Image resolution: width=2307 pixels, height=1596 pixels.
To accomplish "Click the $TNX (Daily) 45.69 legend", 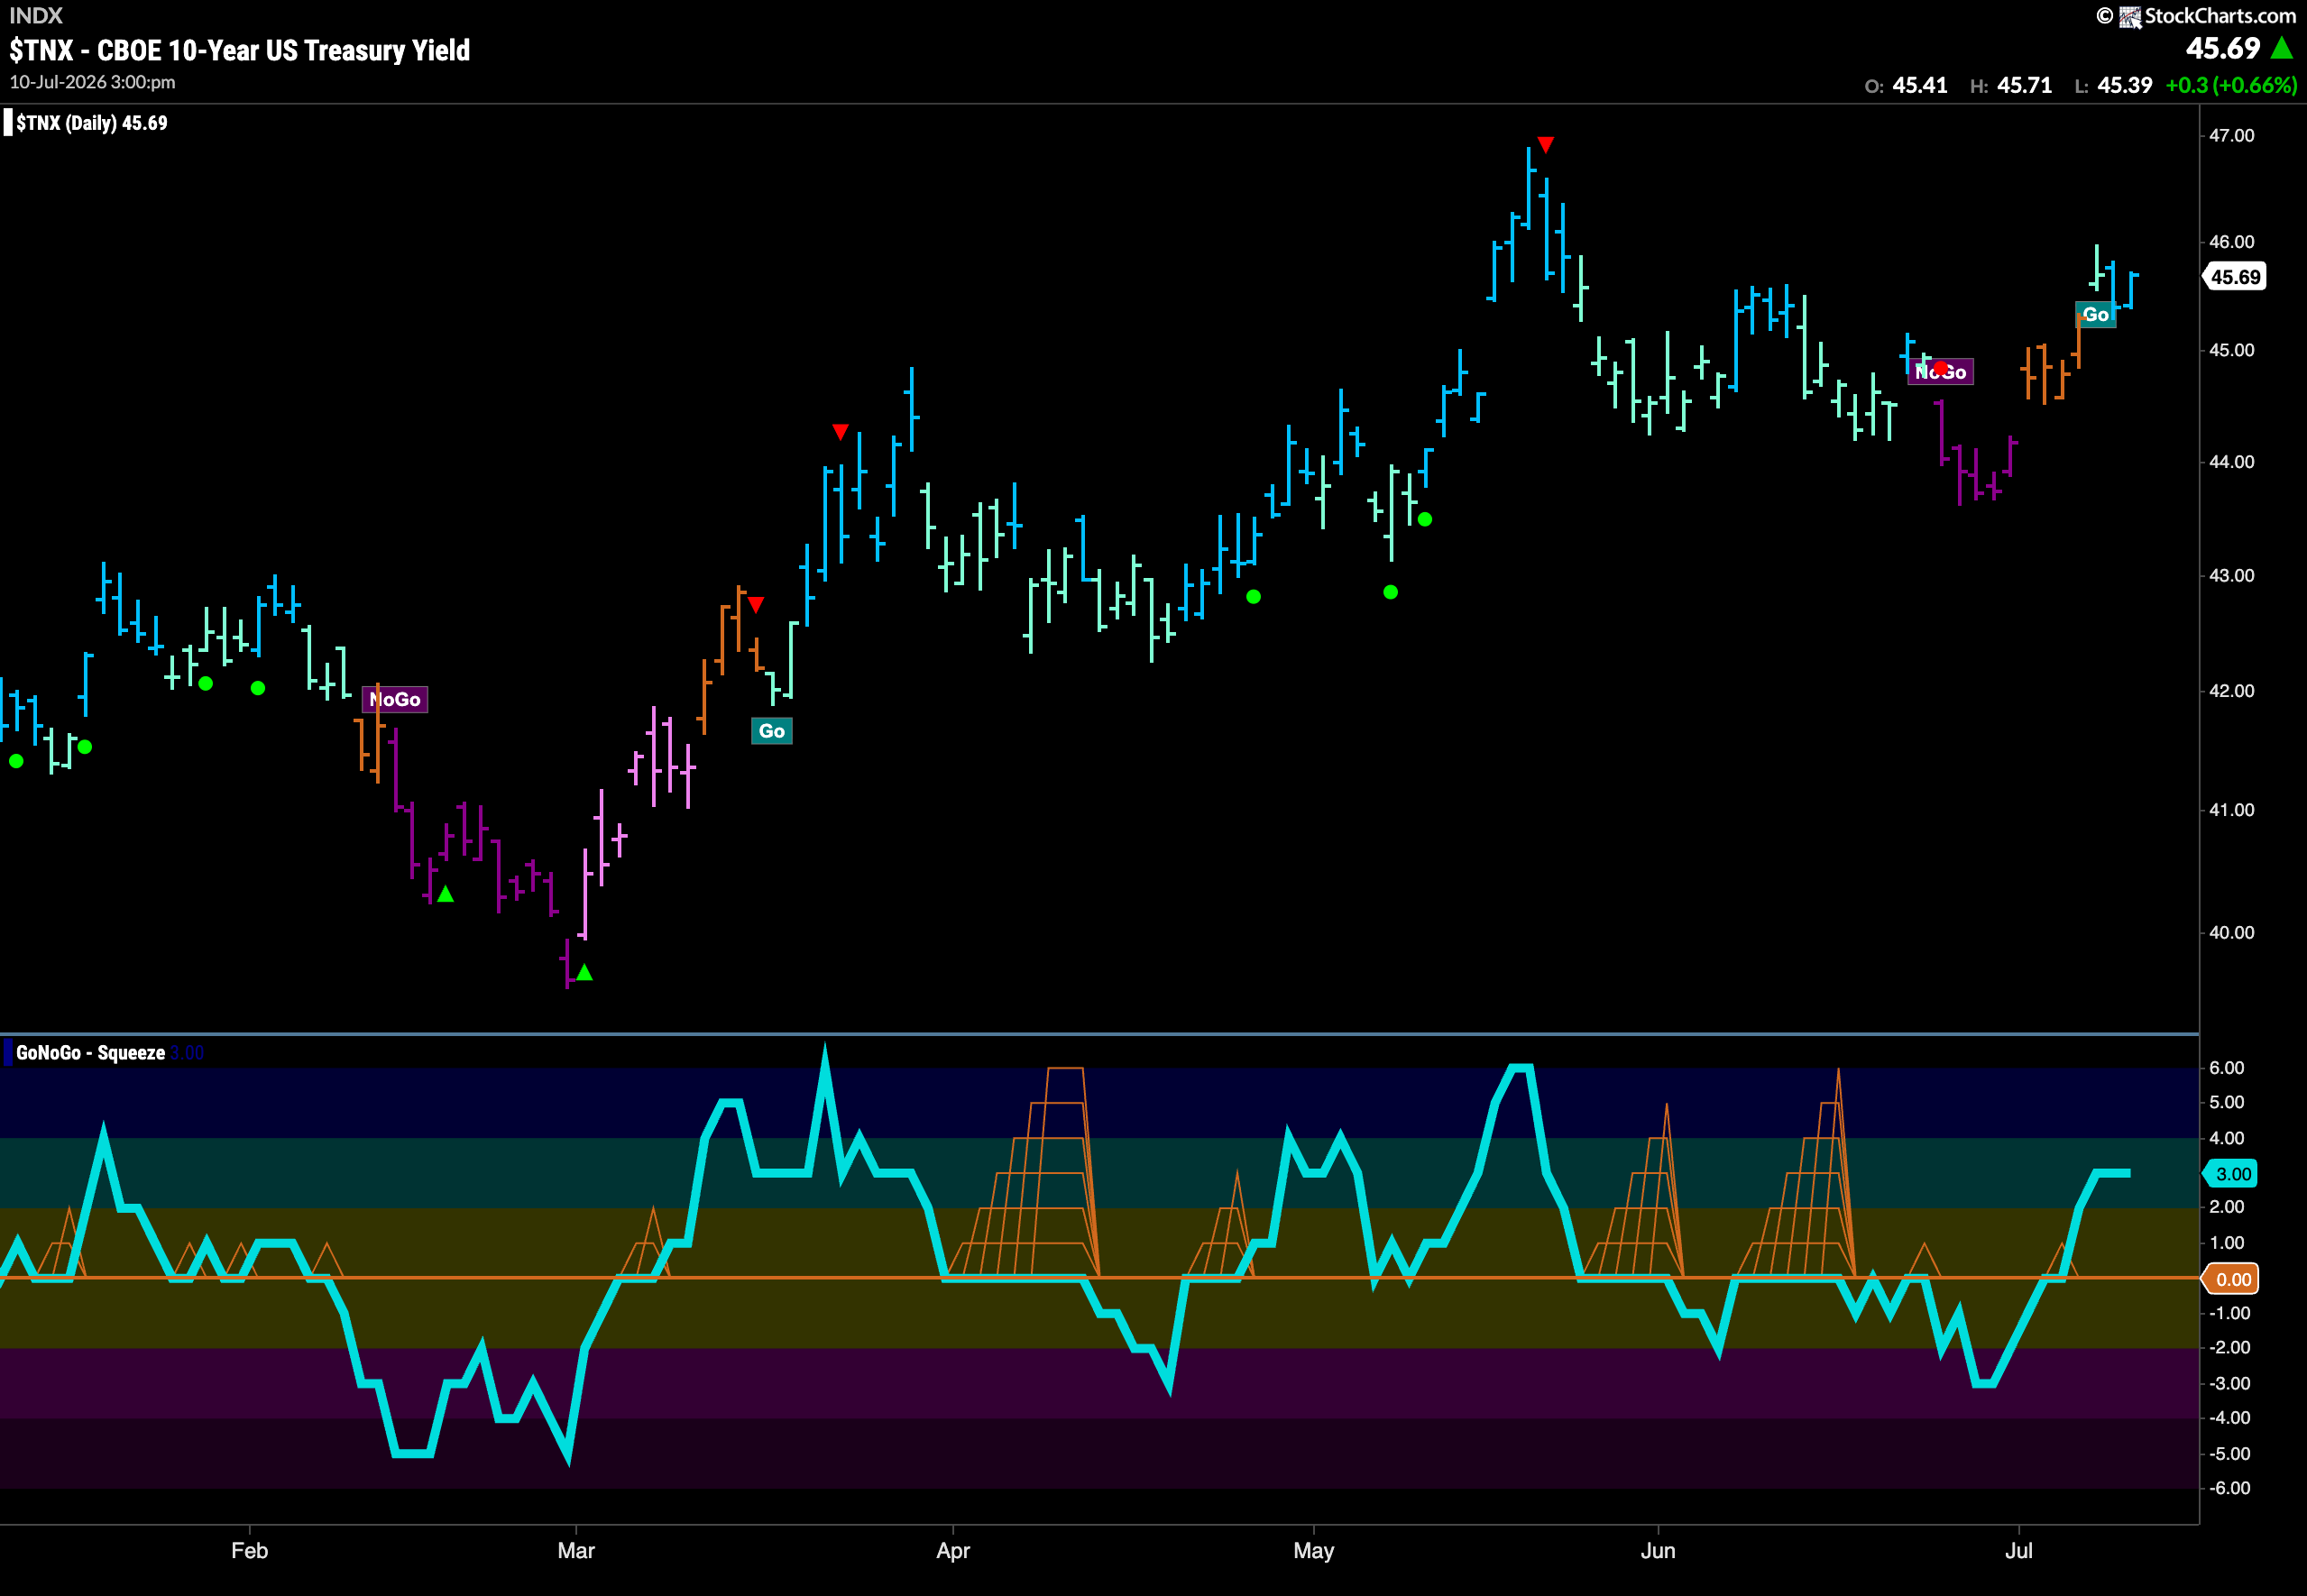I will (86, 123).
